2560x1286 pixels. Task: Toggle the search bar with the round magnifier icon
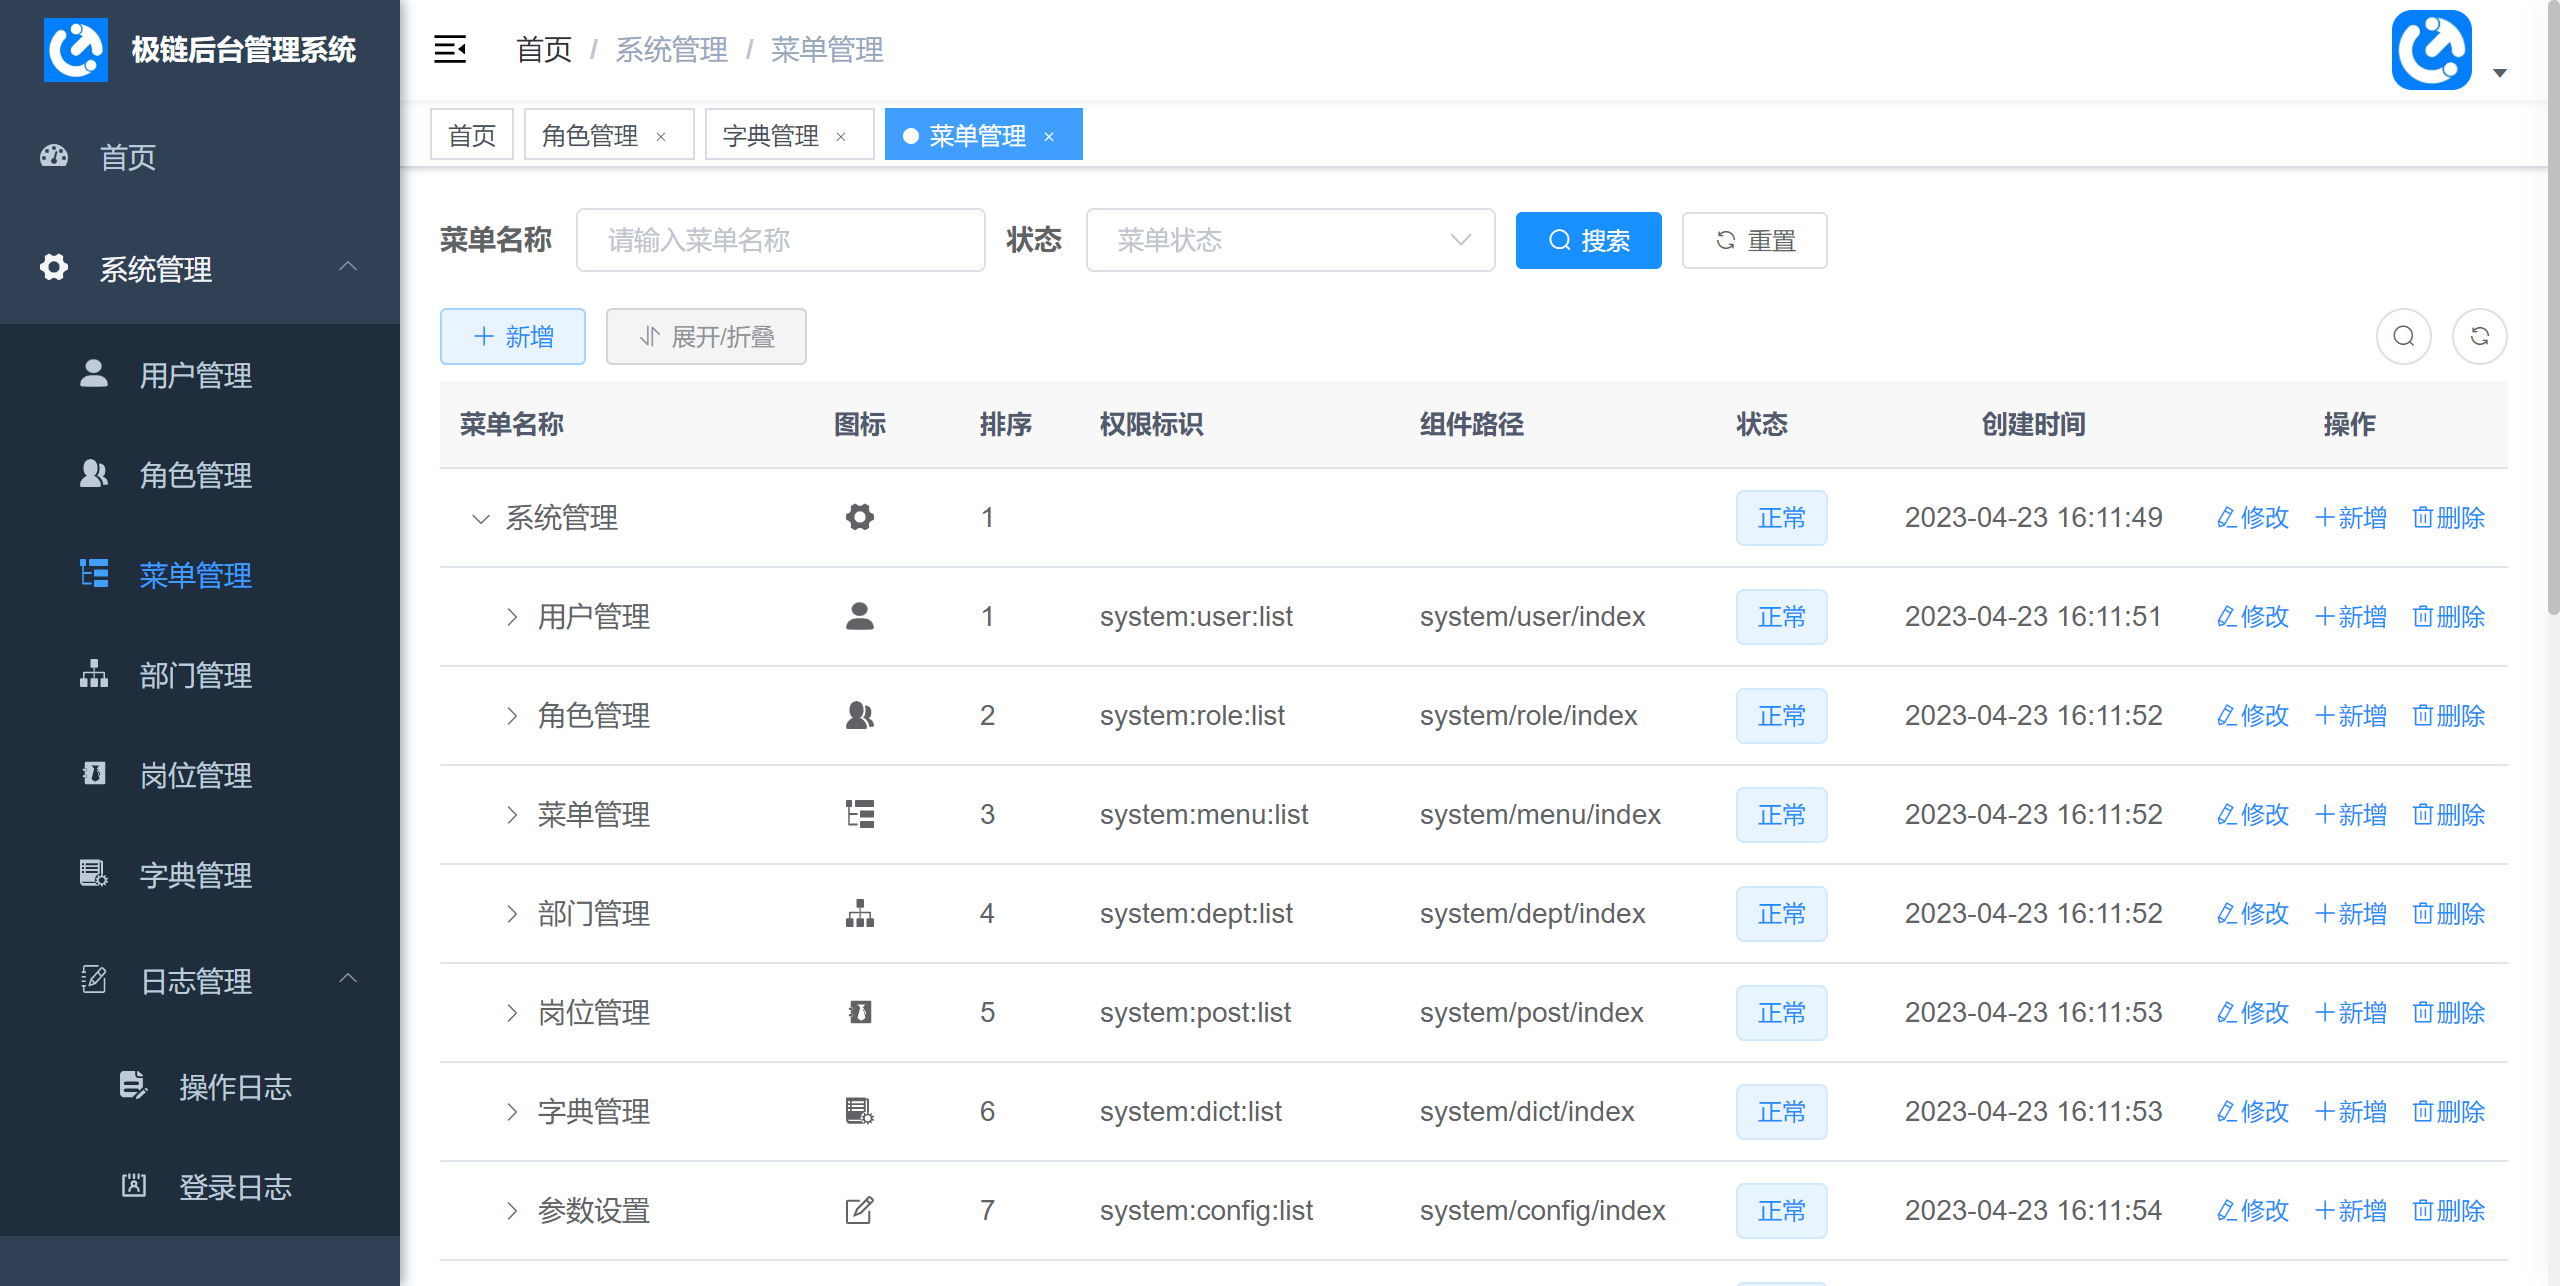coord(2404,336)
